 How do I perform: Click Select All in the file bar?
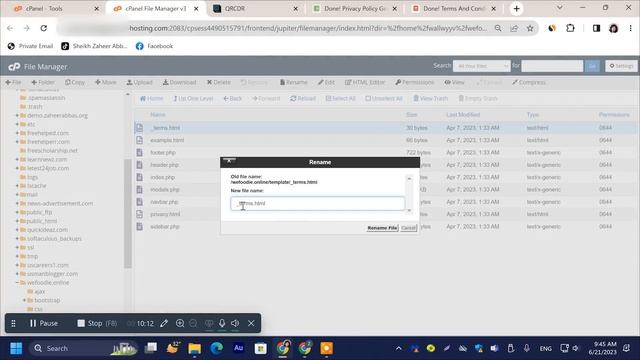click(340, 98)
